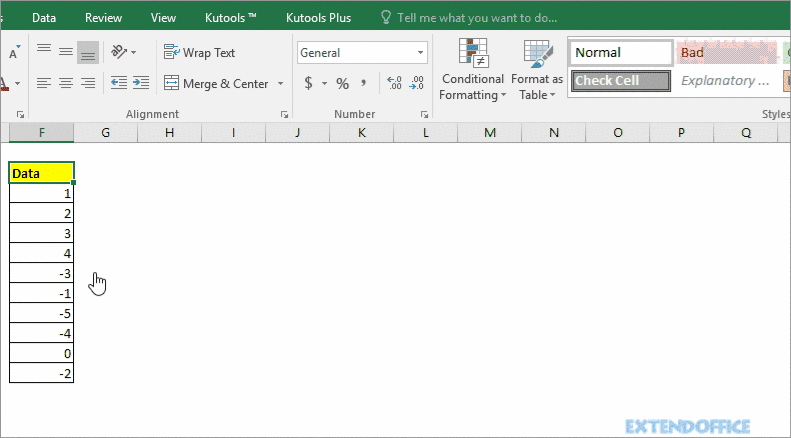Select the Explanatory text style

tap(727, 81)
